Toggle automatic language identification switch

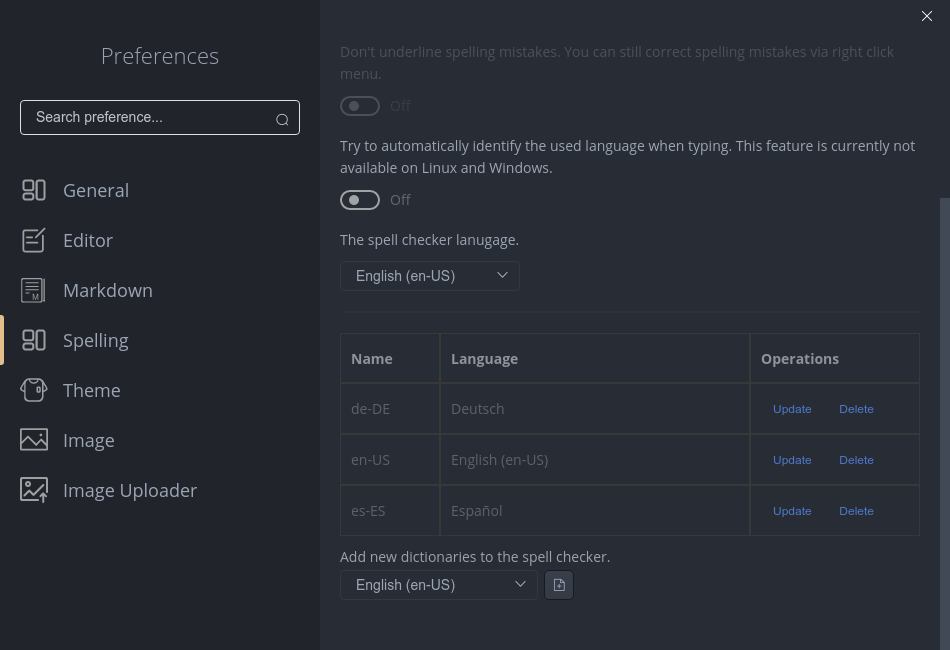(x=360, y=200)
